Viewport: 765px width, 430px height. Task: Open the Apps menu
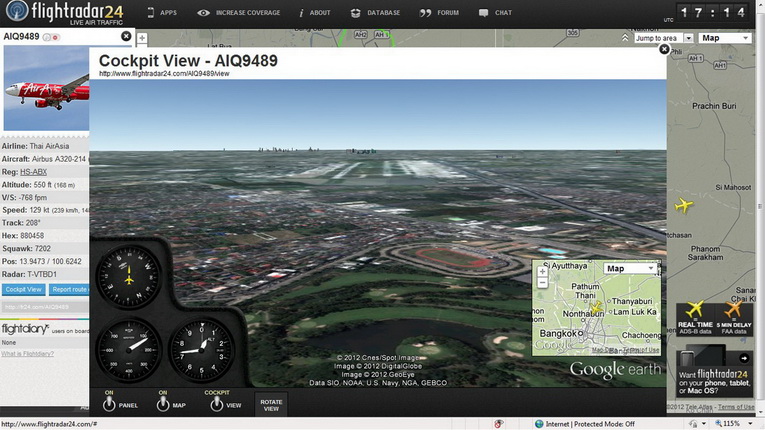point(162,13)
